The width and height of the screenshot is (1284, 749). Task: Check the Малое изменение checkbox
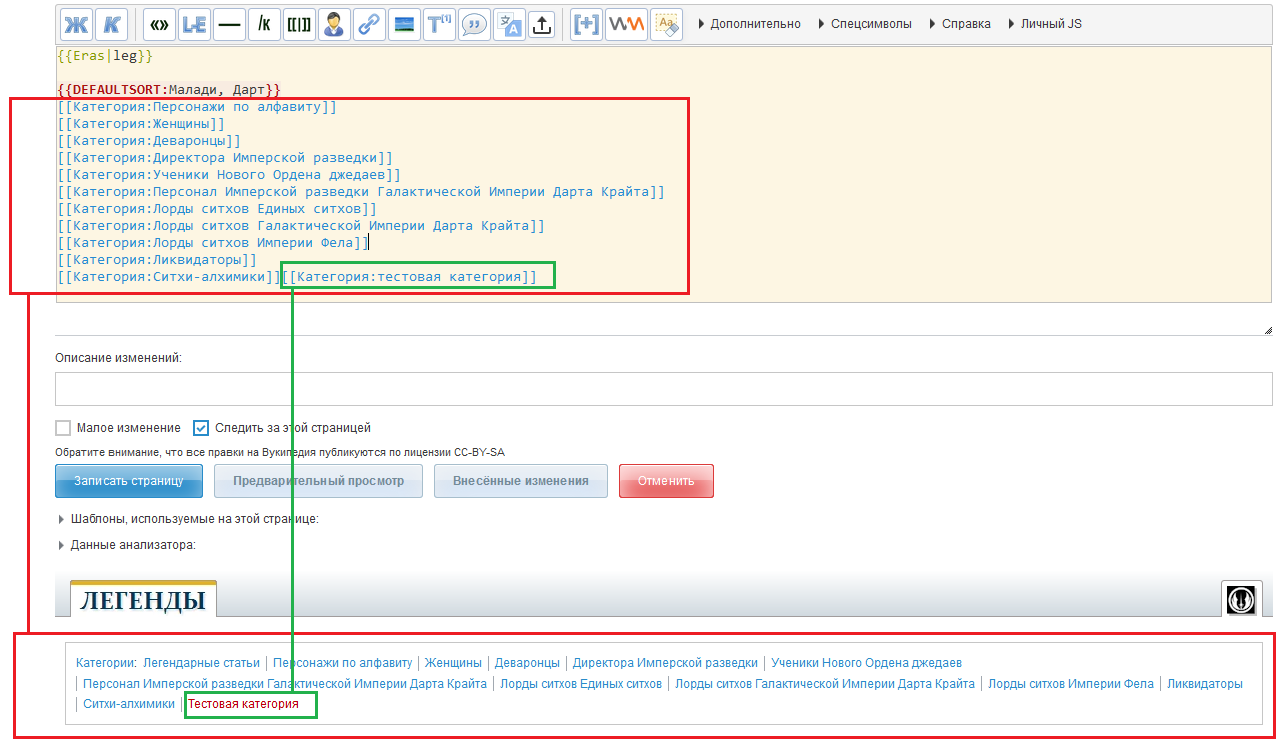point(65,428)
